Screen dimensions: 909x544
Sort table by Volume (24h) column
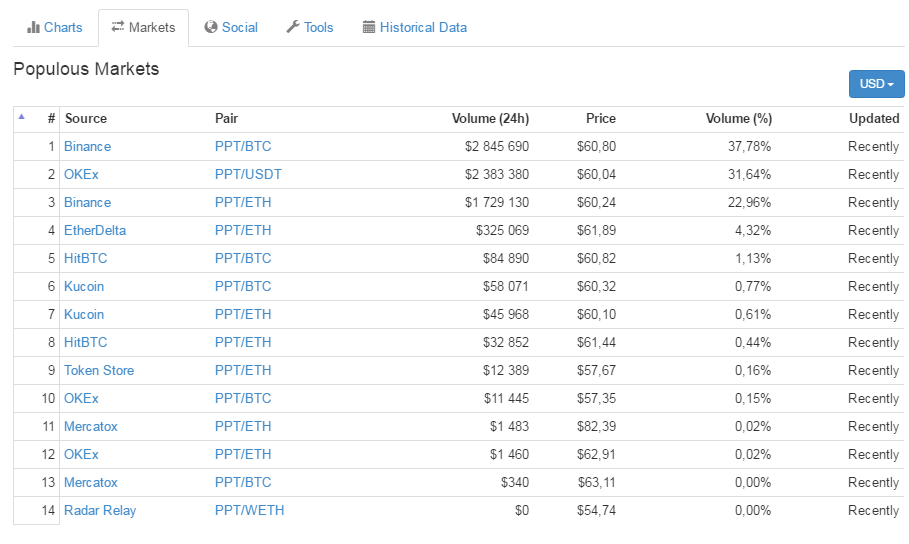[x=490, y=118]
